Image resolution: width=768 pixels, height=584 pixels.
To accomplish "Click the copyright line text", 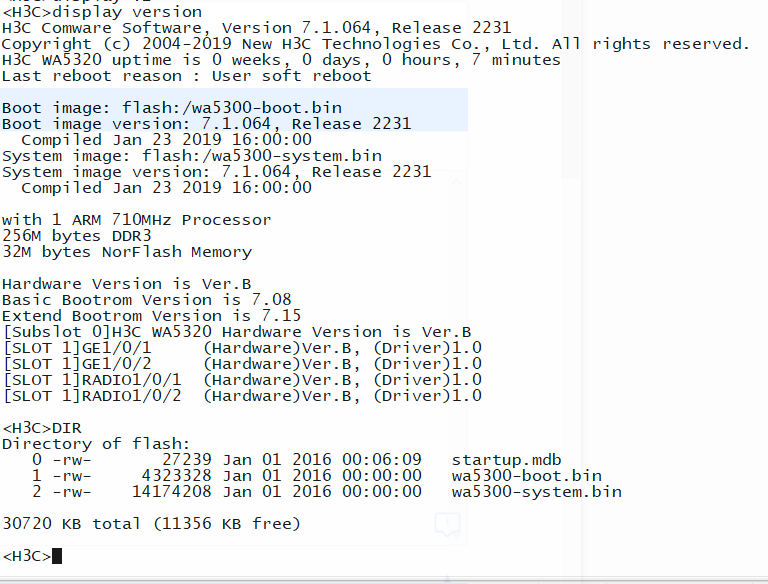I will (x=375, y=44).
